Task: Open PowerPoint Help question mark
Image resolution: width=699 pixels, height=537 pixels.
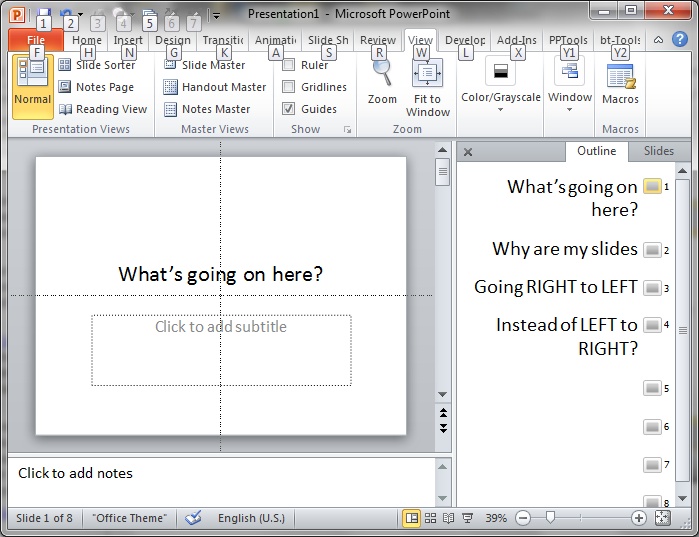Action: (679, 39)
